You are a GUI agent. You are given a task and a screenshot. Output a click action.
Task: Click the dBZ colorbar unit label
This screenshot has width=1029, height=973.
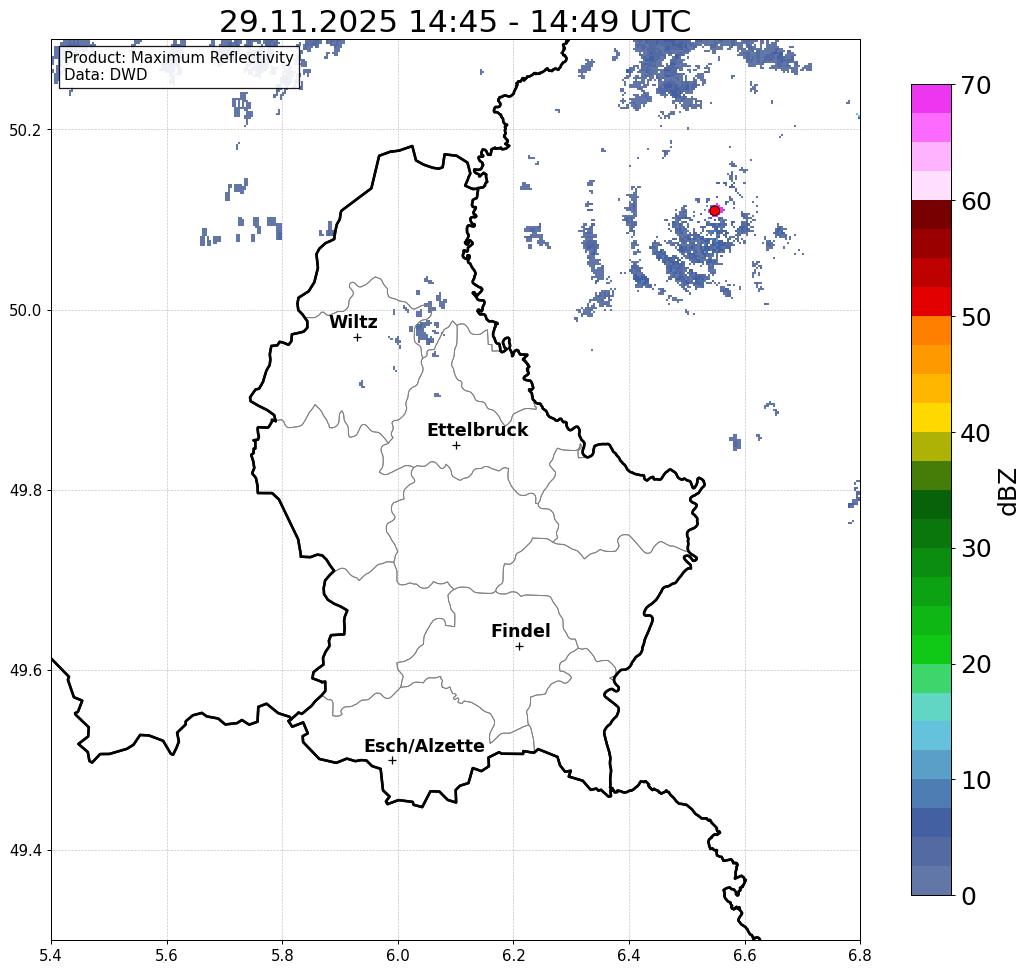click(1007, 491)
